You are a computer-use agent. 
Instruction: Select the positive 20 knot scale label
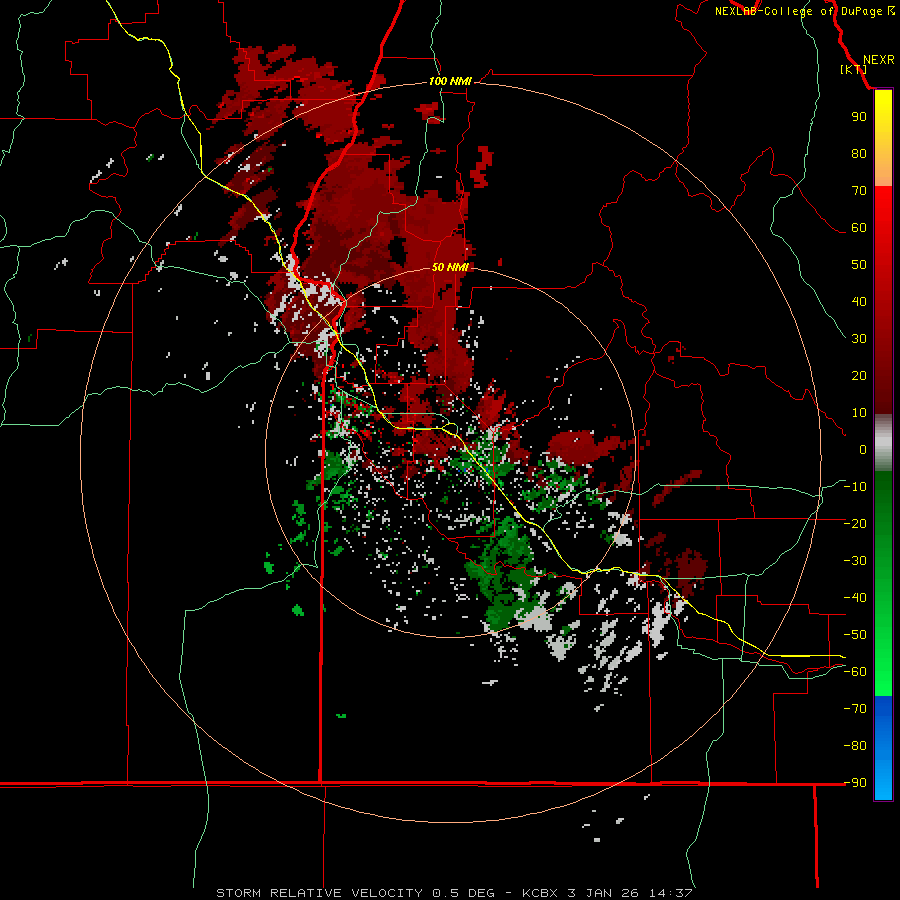[859, 375]
